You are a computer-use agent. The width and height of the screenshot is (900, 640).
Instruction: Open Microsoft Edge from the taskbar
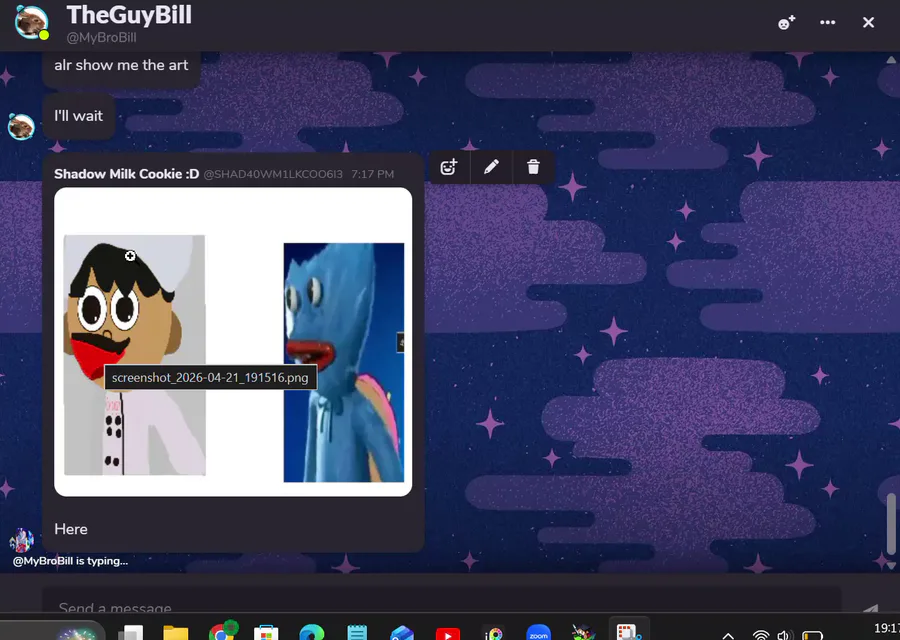(312, 632)
